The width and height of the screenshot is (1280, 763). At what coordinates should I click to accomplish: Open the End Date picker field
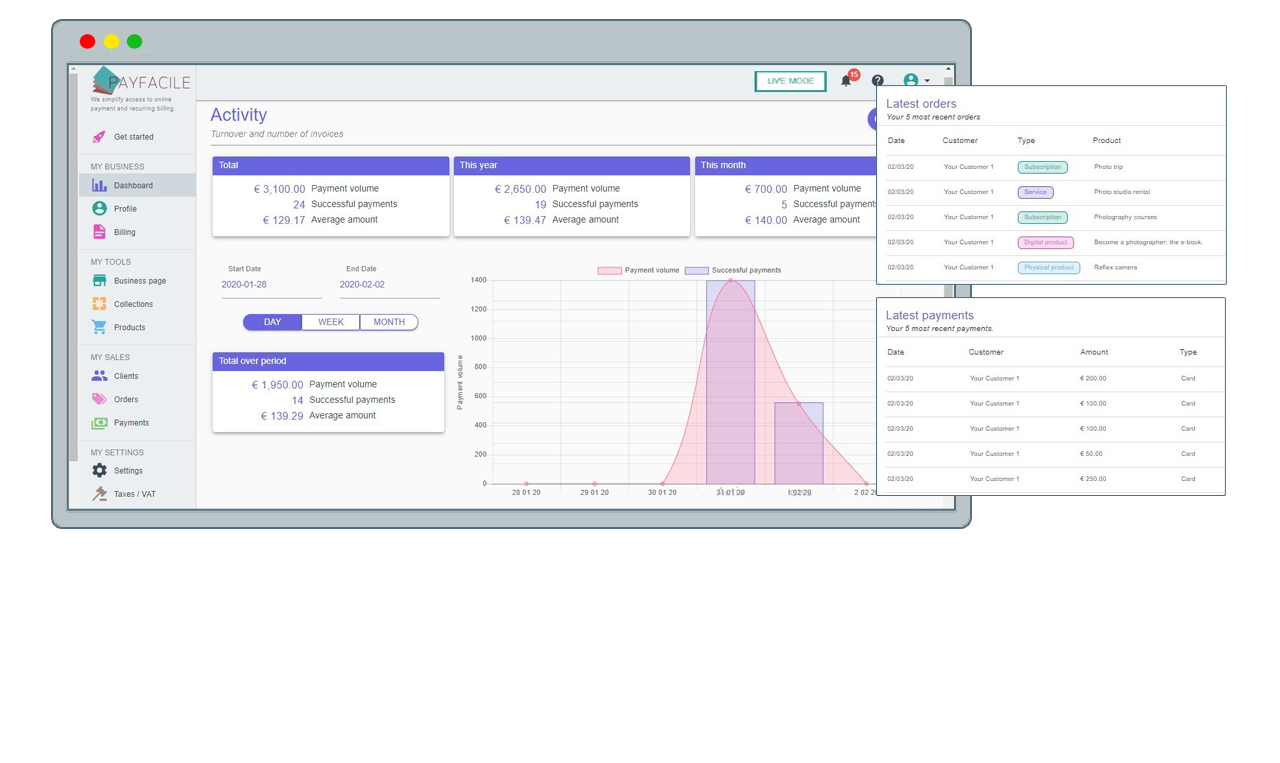point(389,285)
